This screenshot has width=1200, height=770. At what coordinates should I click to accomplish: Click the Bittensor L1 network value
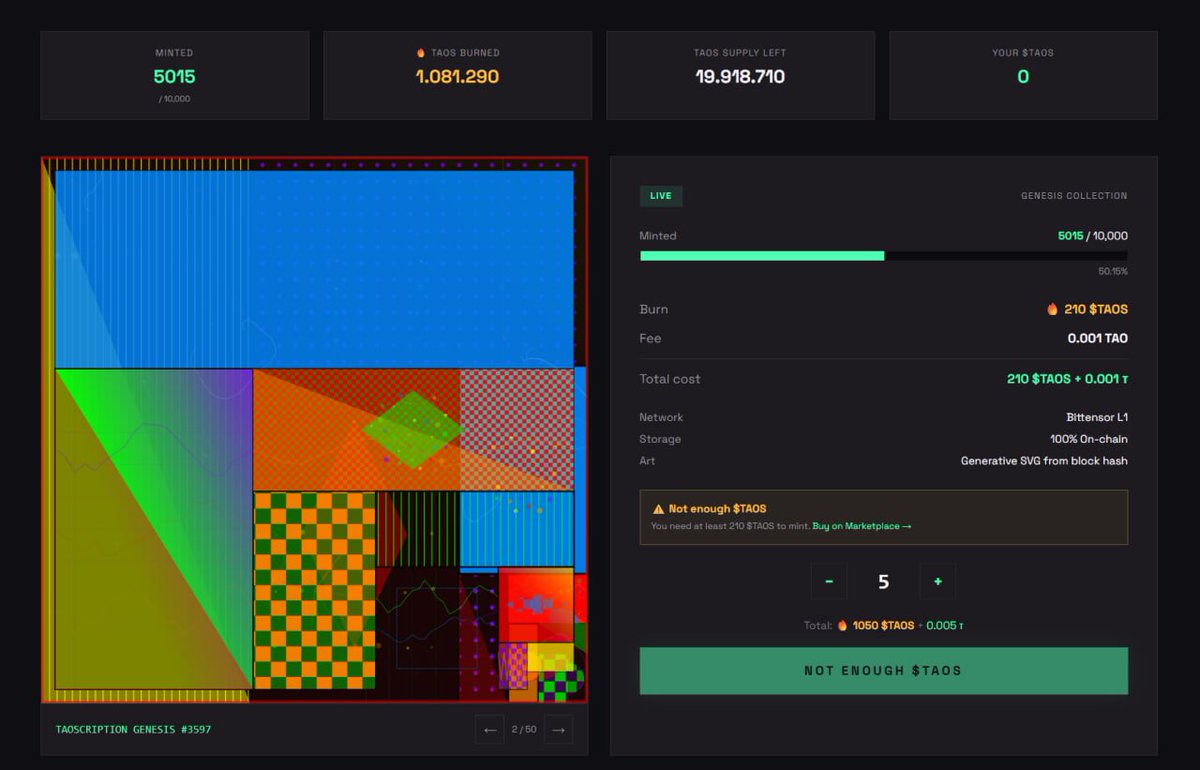tap(1097, 417)
